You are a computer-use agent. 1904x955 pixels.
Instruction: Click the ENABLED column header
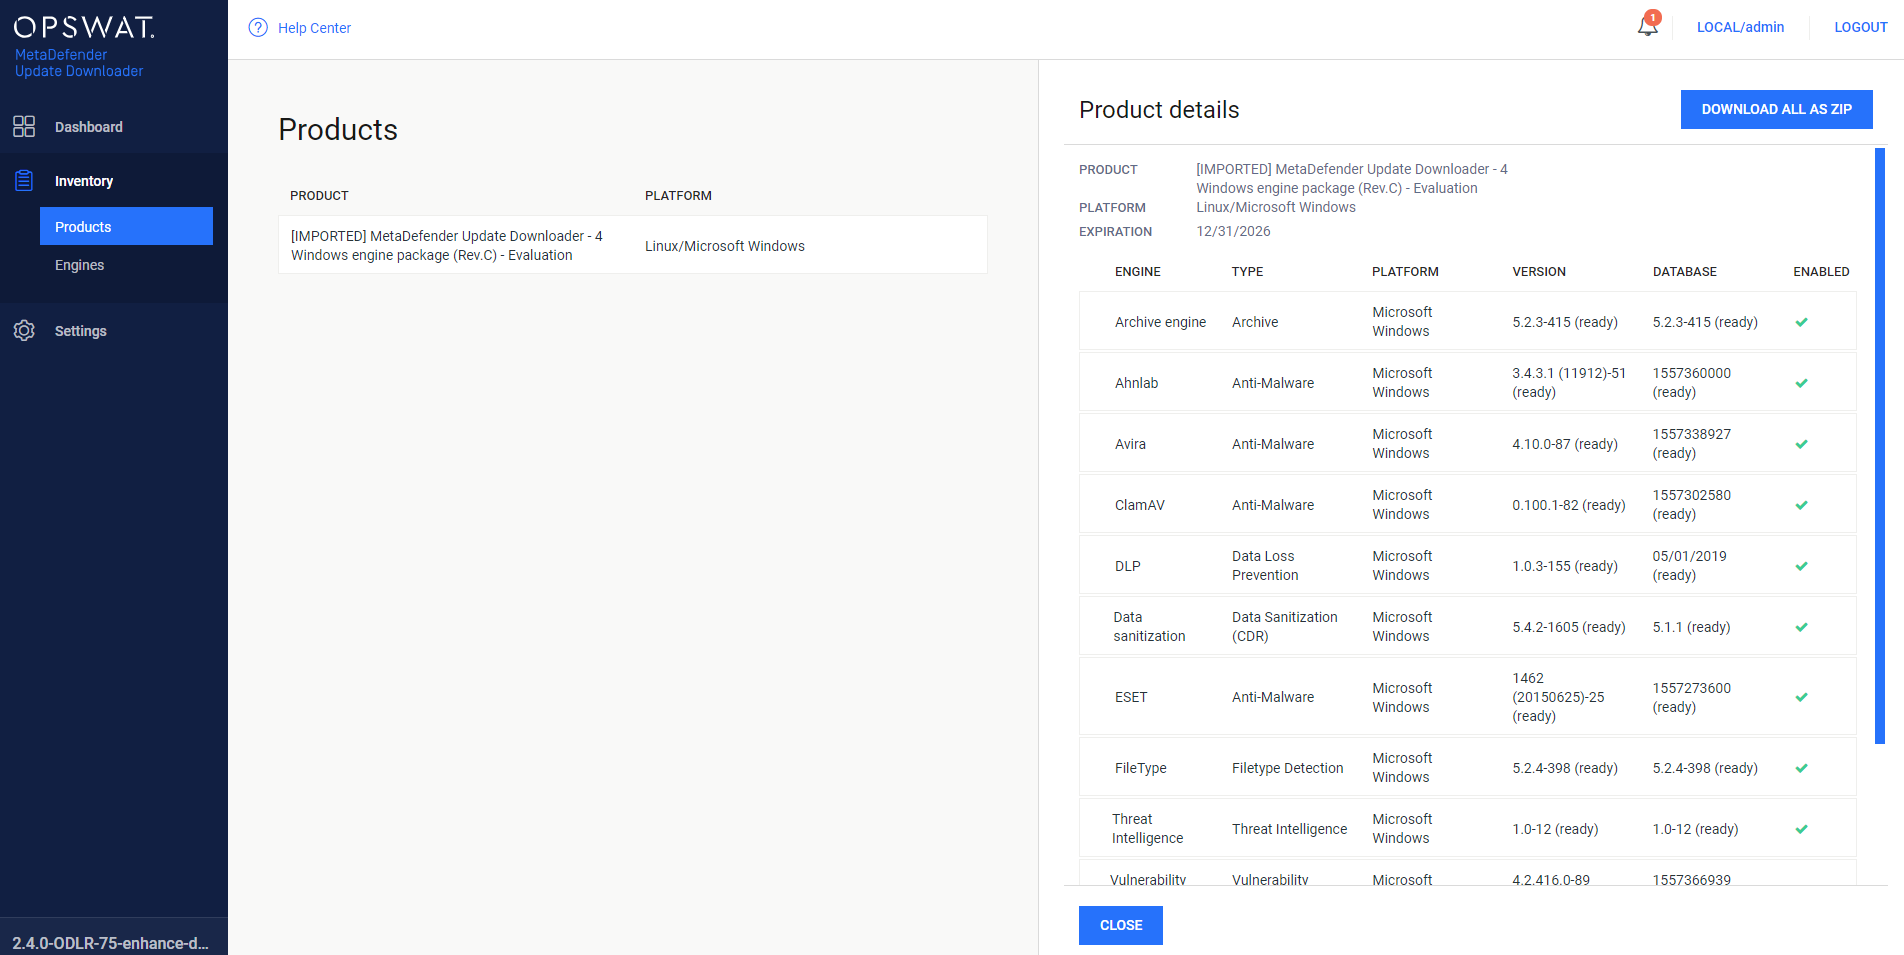point(1821,272)
